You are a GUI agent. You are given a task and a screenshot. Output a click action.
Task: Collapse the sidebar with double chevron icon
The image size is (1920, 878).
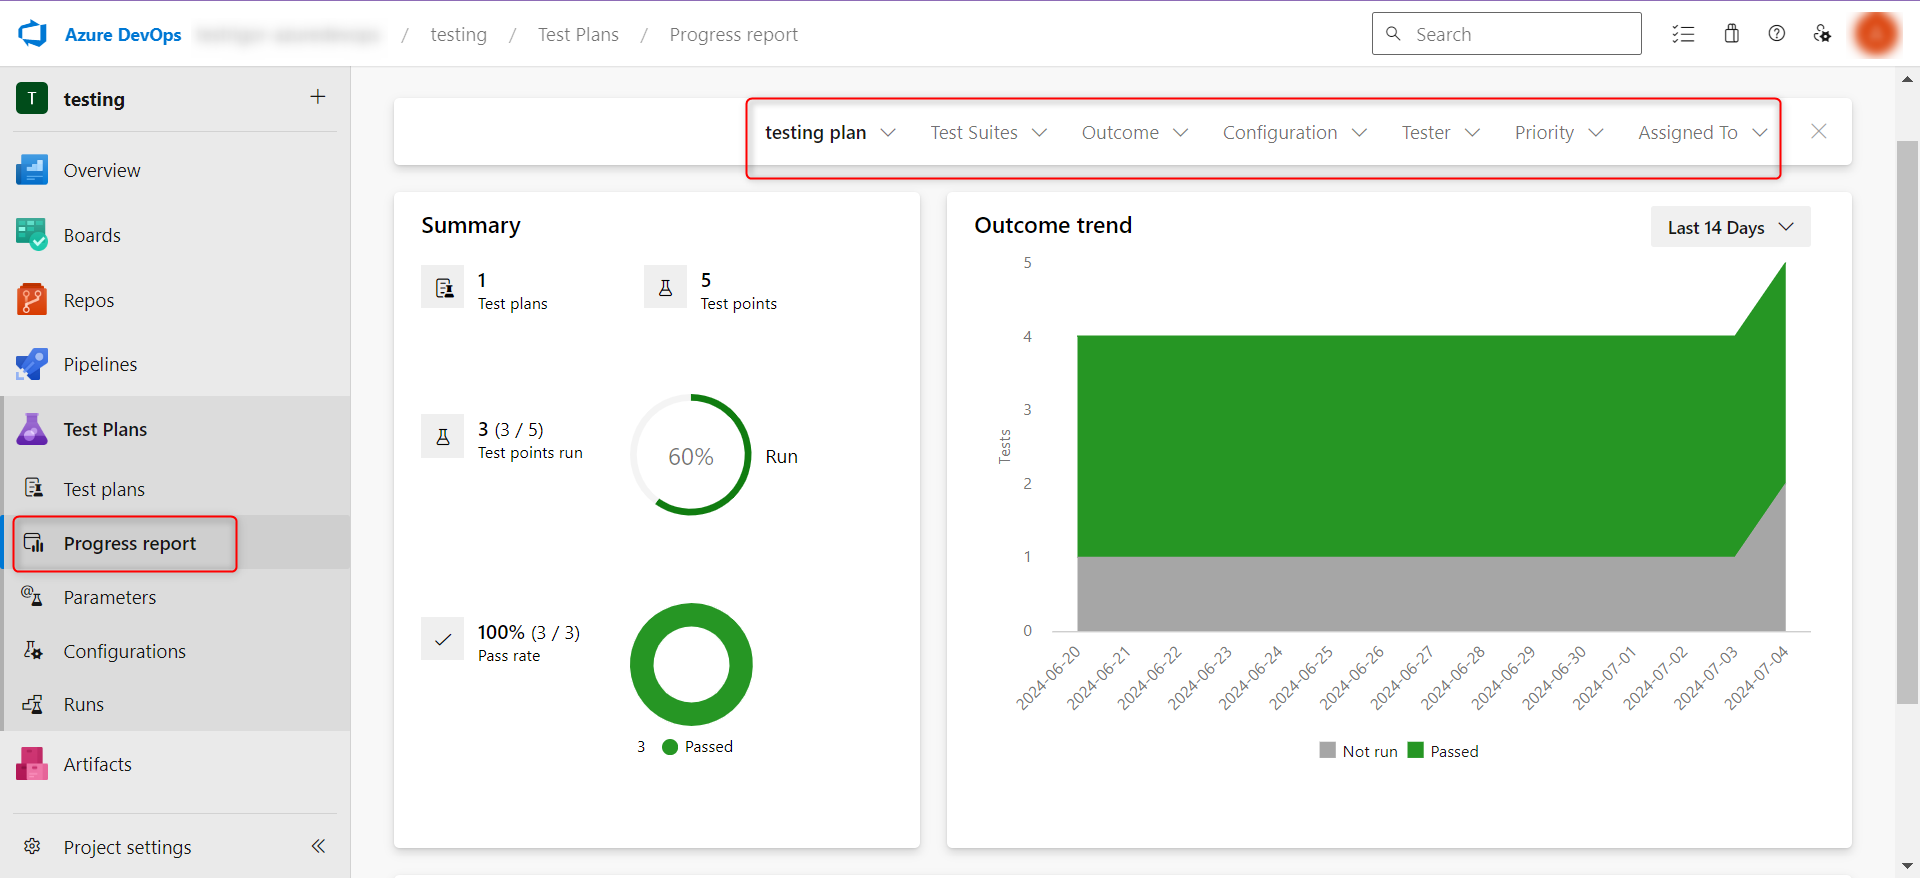click(318, 846)
